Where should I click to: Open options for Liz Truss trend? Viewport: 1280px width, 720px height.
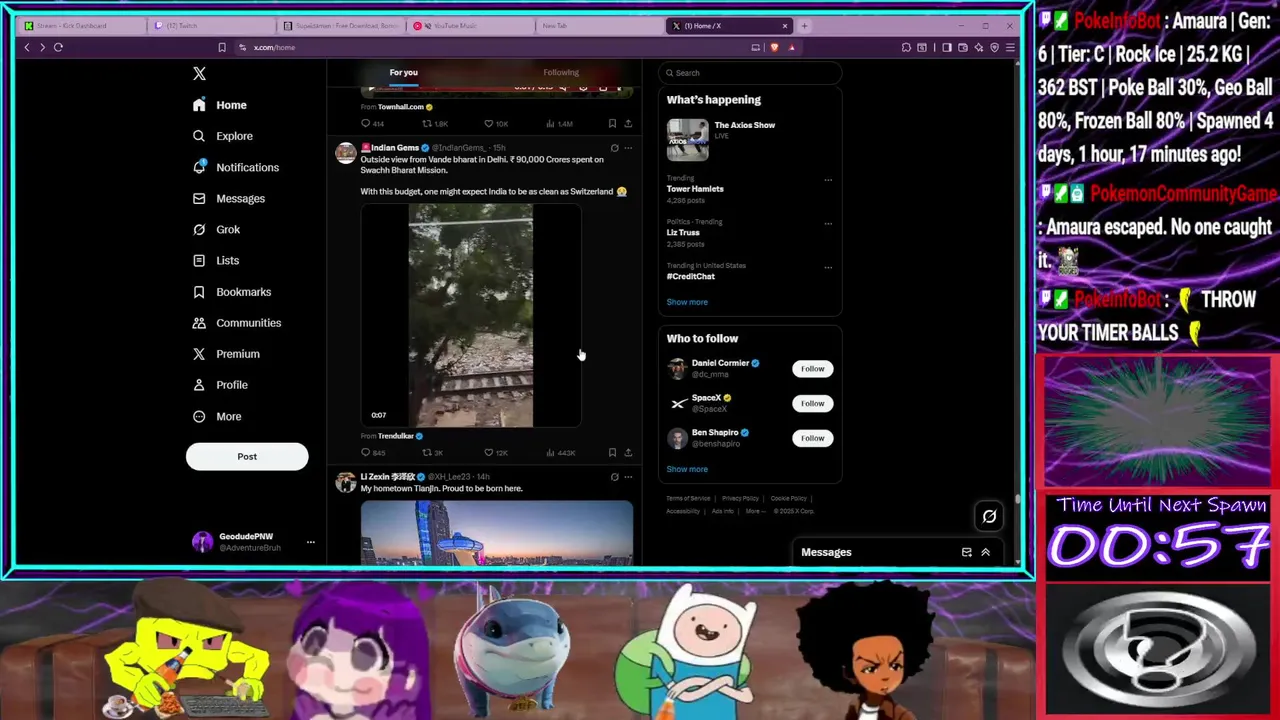828,224
